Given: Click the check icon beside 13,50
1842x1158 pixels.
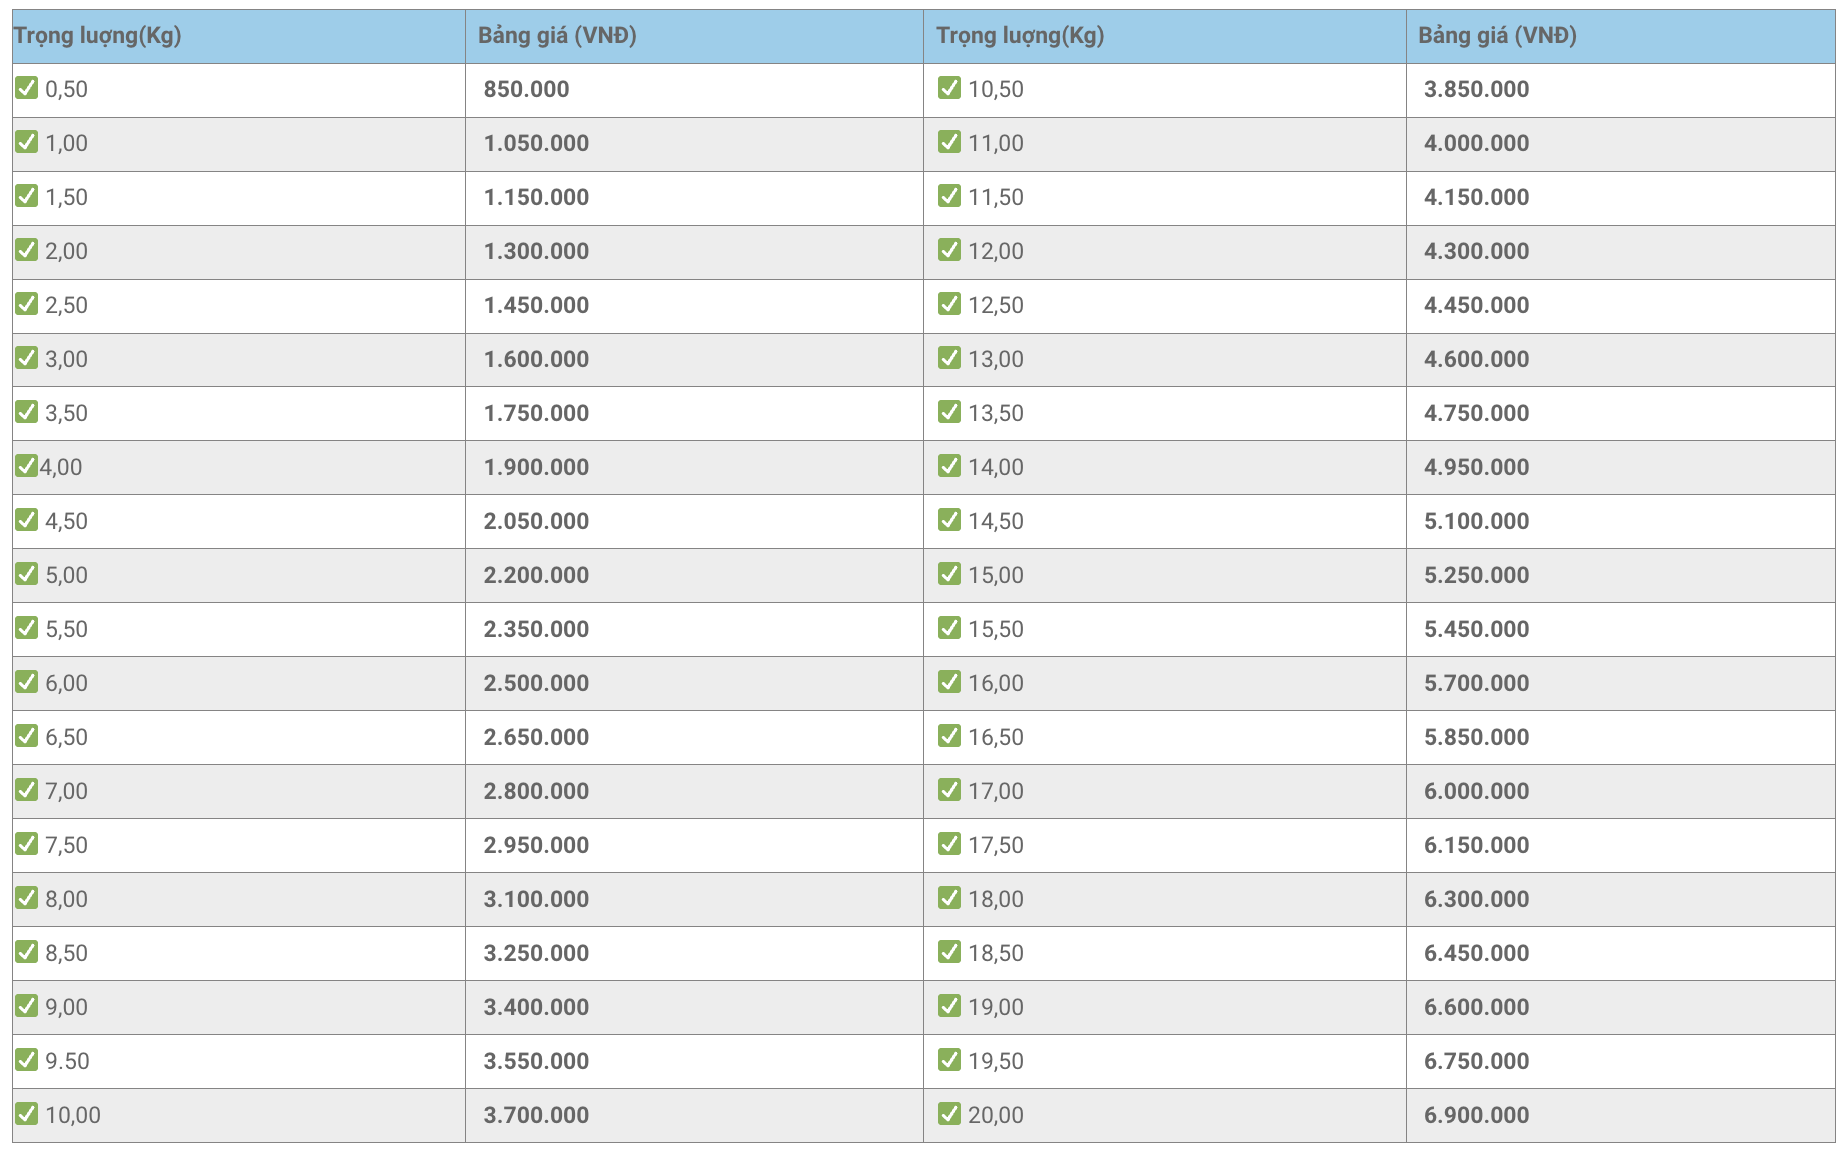Looking at the screenshot, I should pyautogui.click(x=949, y=412).
